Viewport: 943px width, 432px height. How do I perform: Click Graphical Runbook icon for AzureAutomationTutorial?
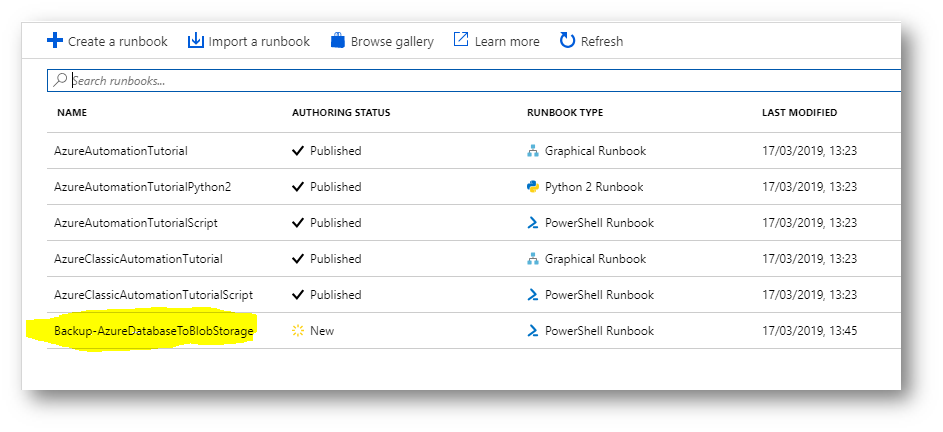(532, 151)
